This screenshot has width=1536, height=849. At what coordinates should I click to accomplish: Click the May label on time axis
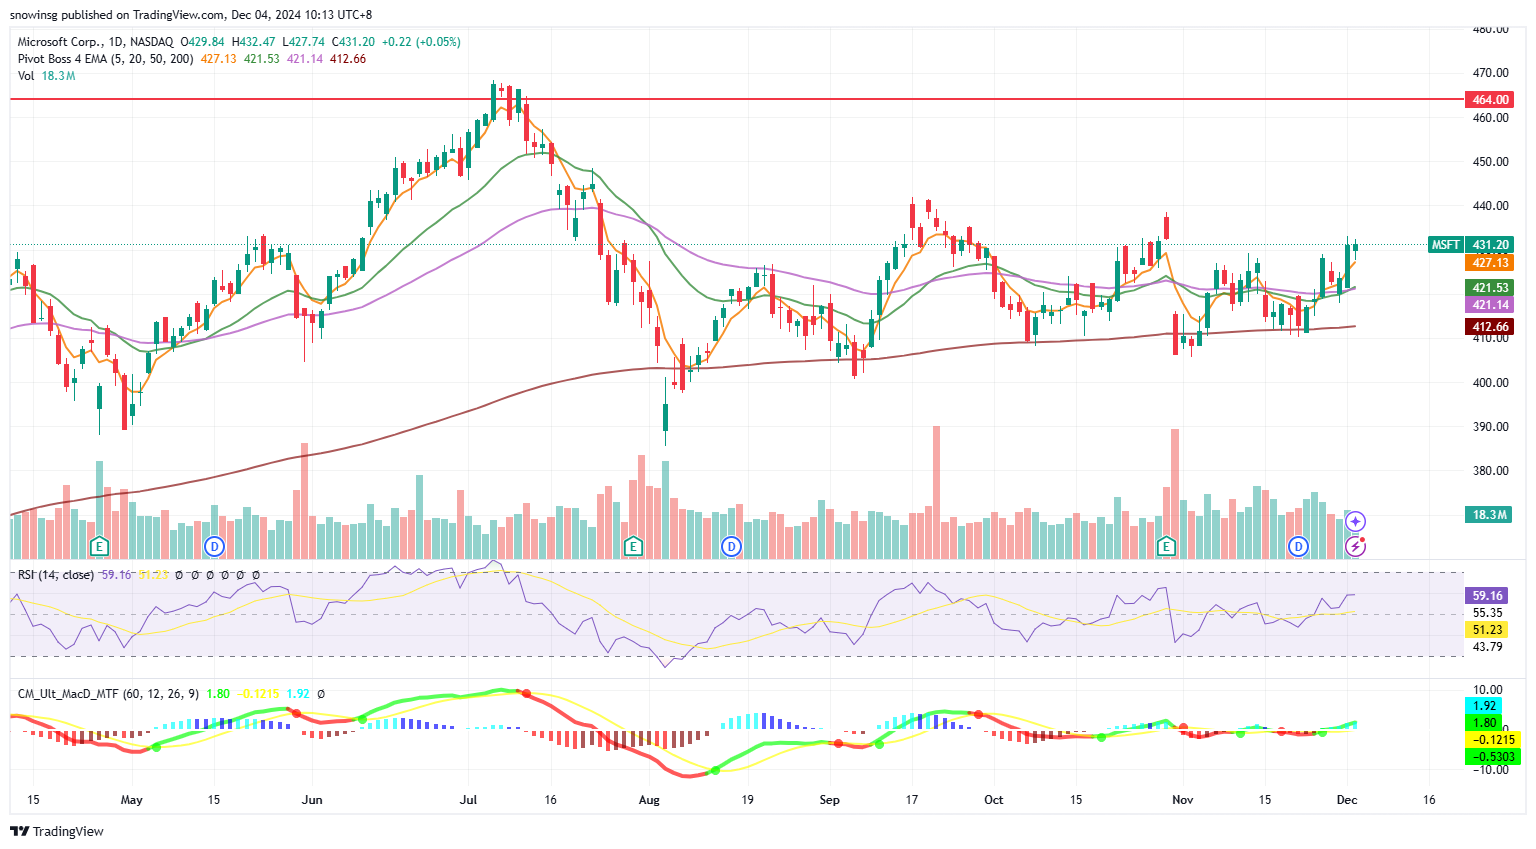click(x=131, y=800)
